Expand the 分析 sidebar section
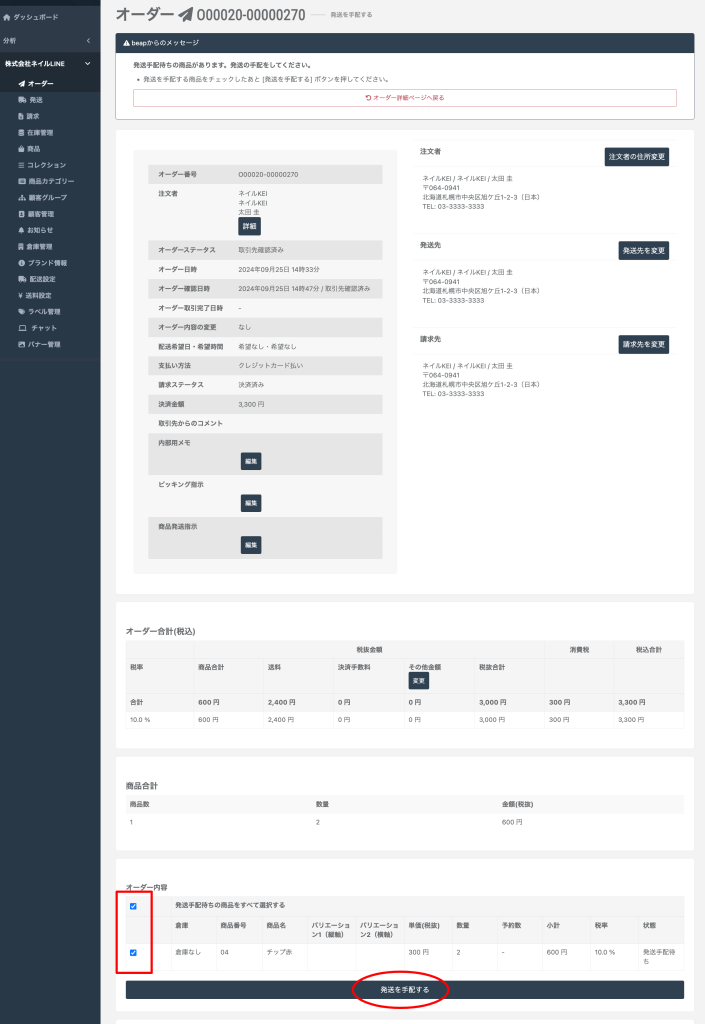Image resolution: width=705 pixels, height=1024 pixels. click(88, 40)
